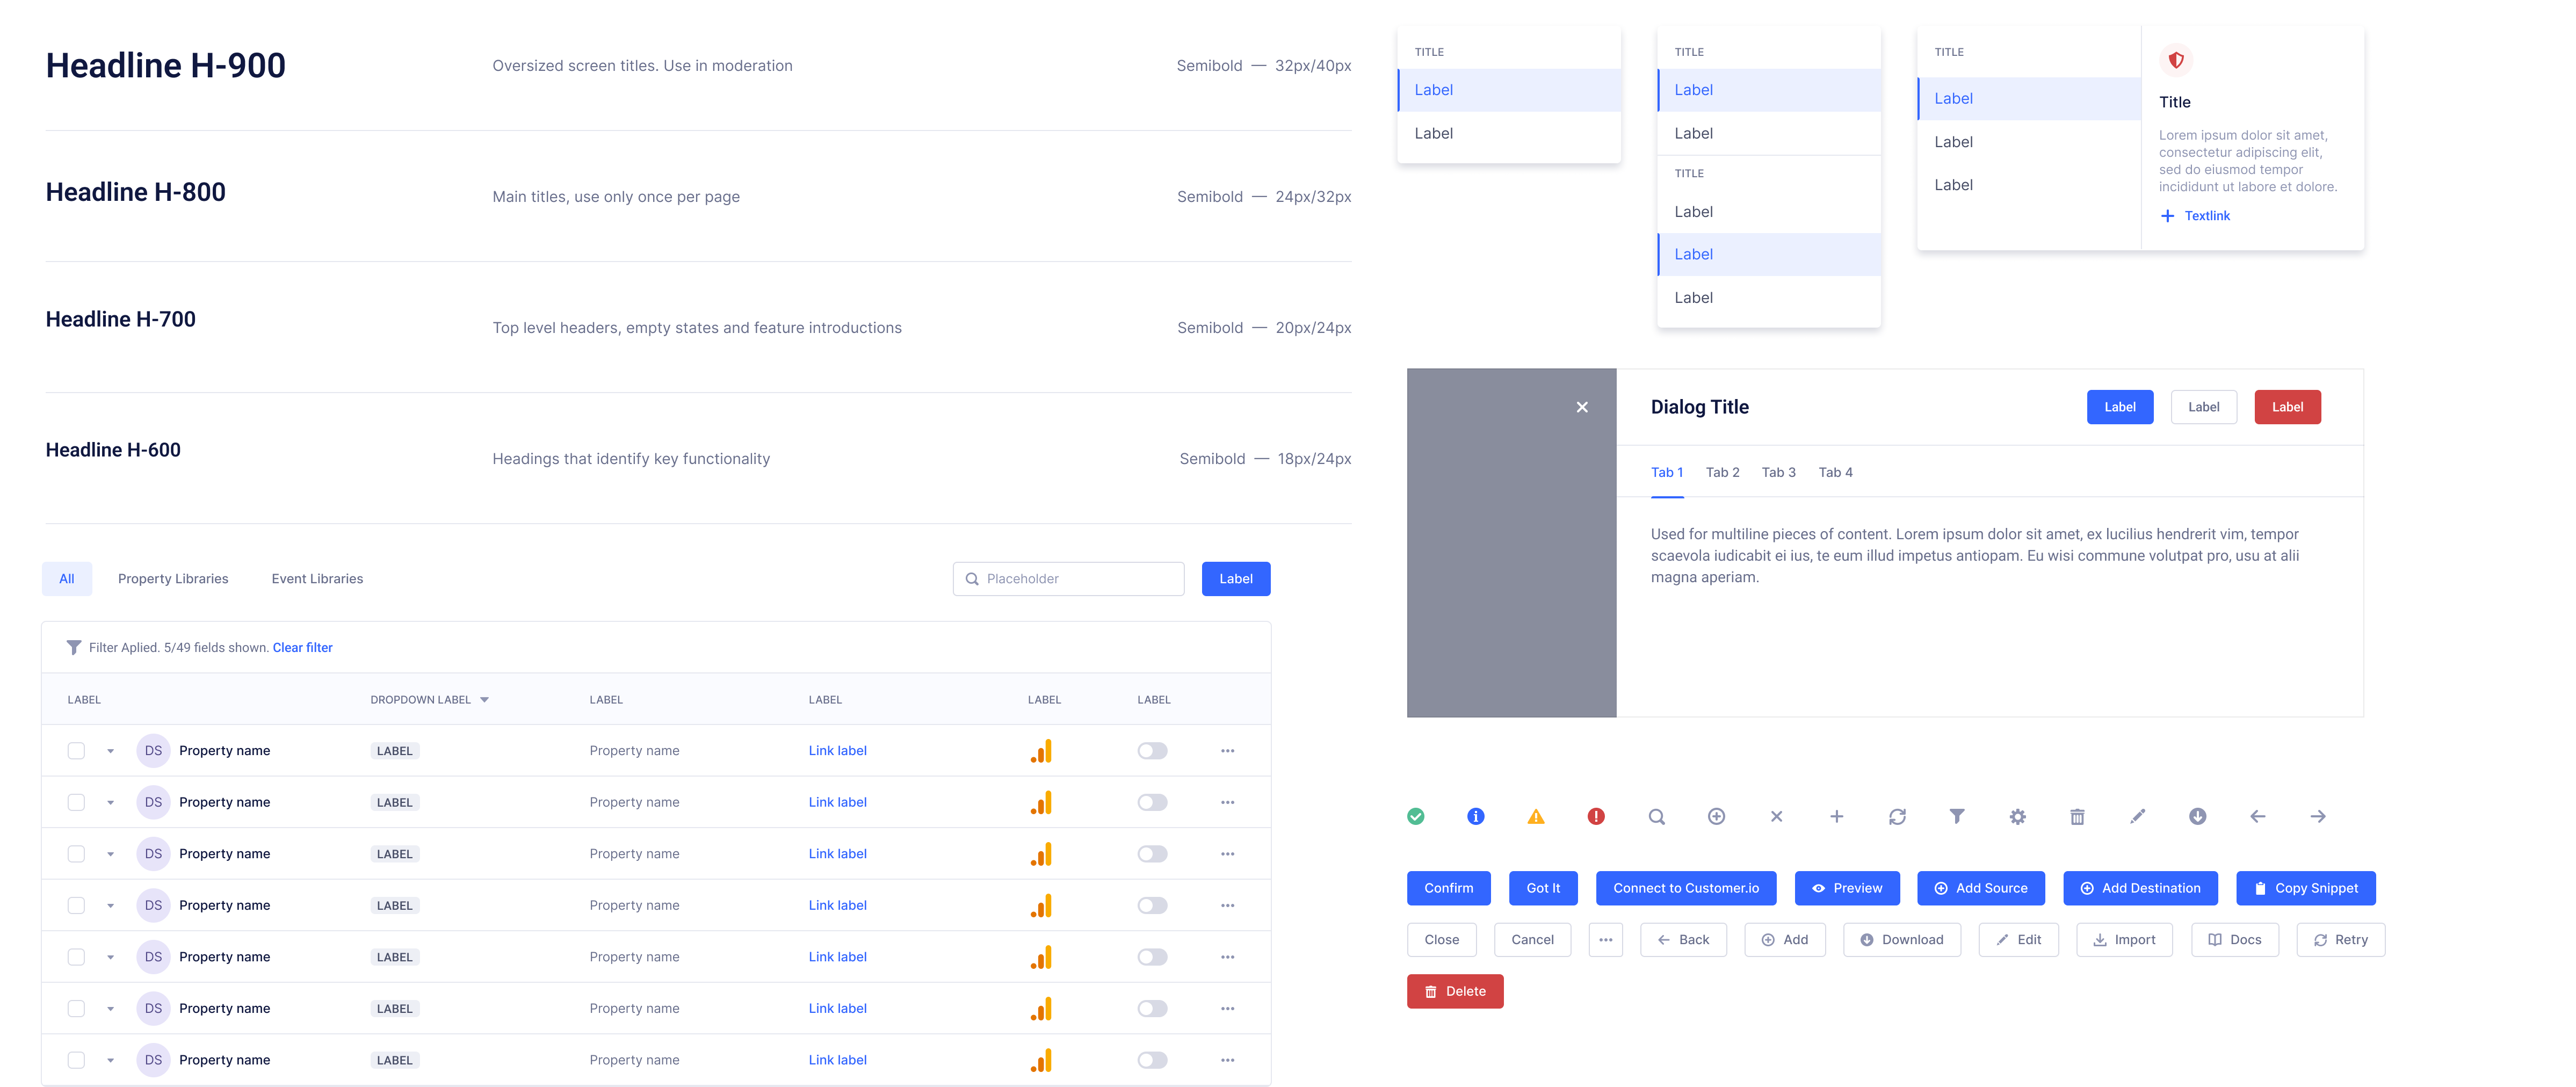Switch to Tab 2 in the dialog
Viewport: 2576px width, 1087px height.
1722,472
